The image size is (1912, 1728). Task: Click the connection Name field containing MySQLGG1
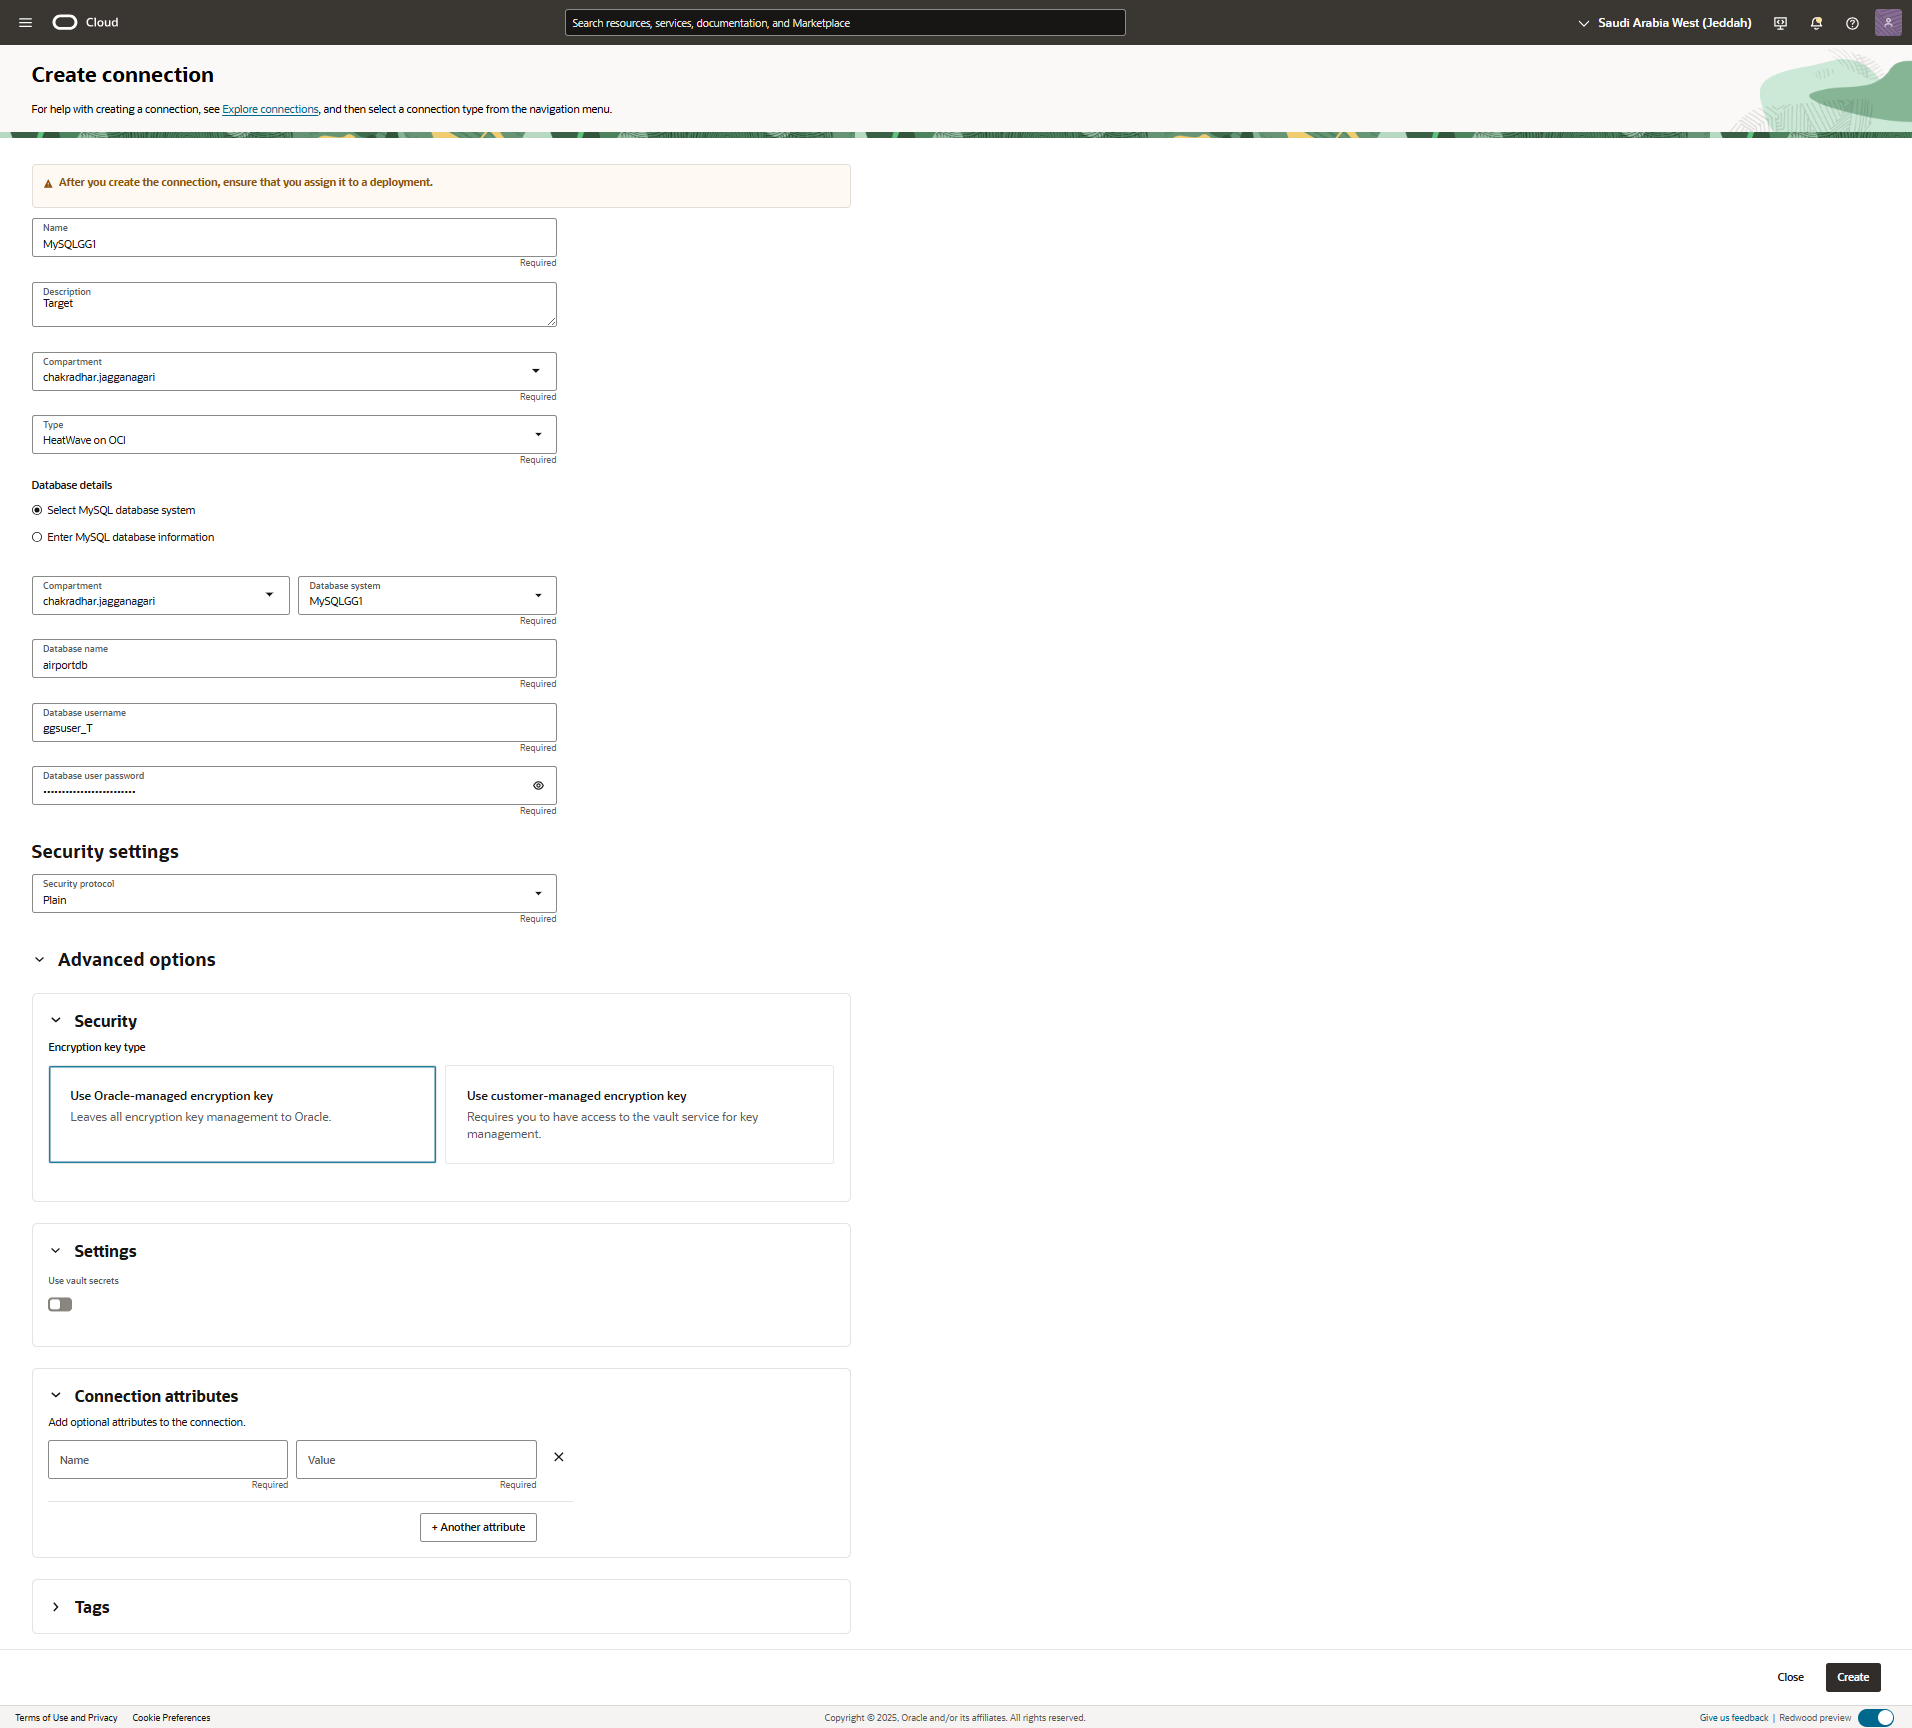pyautogui.click(x=294, y=237)
